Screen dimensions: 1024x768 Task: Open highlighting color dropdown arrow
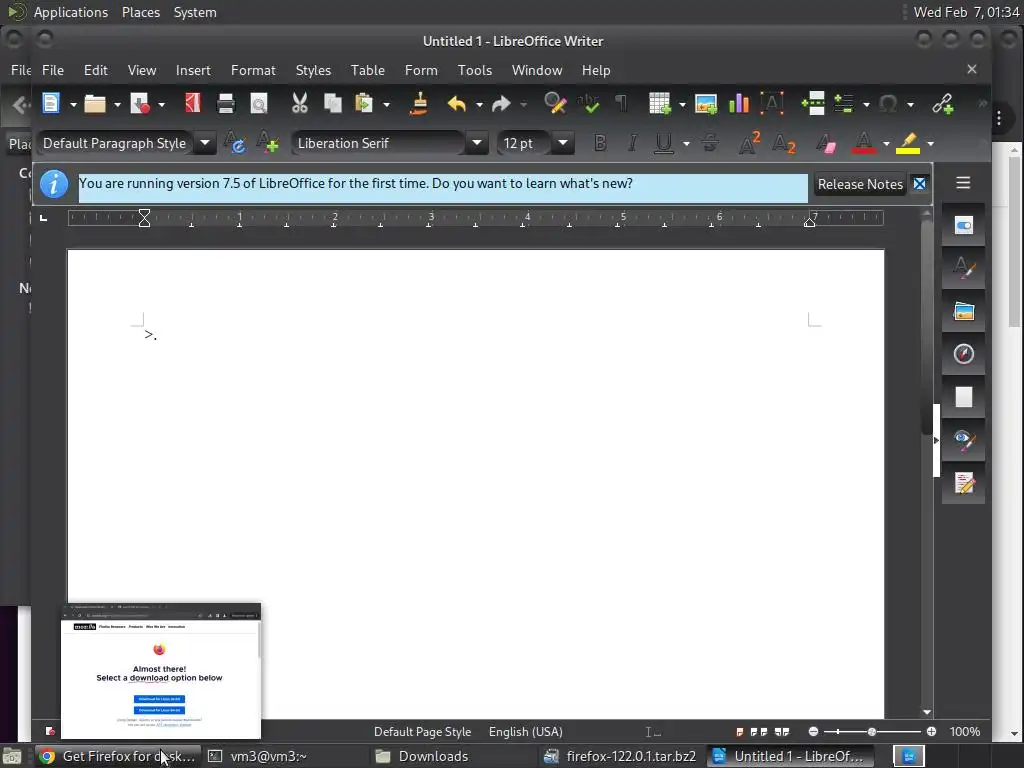coord(931,144)
